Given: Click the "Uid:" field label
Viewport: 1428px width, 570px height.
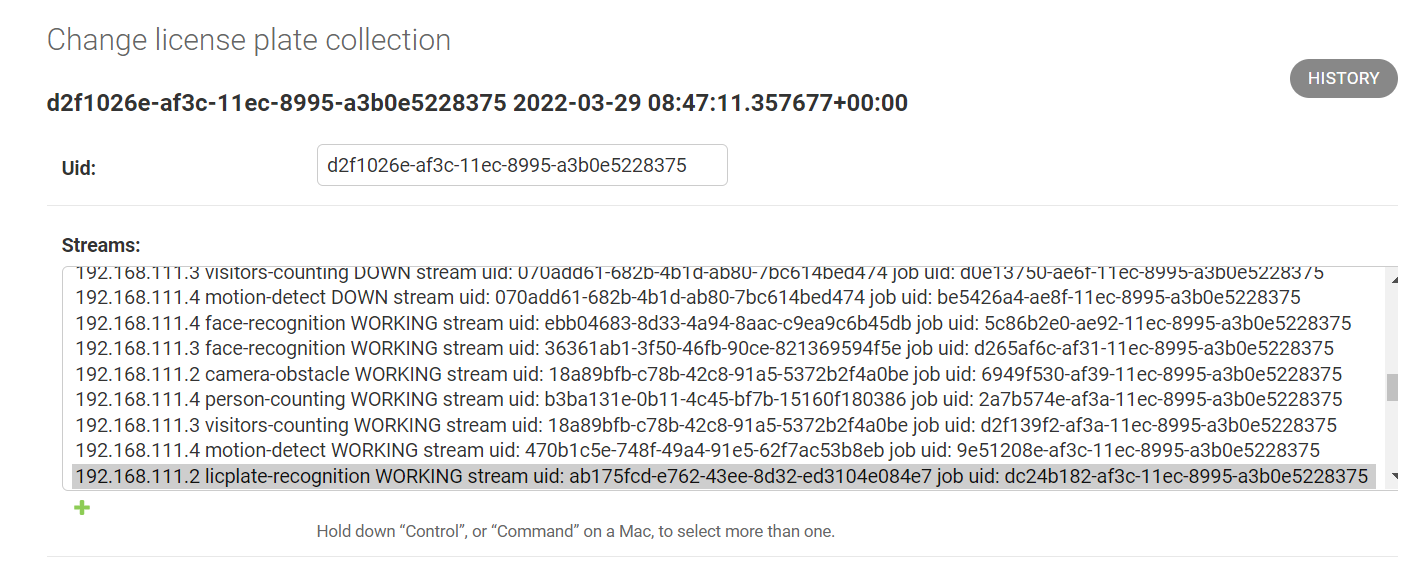Looking at the screenshot, I should (79, 168).
